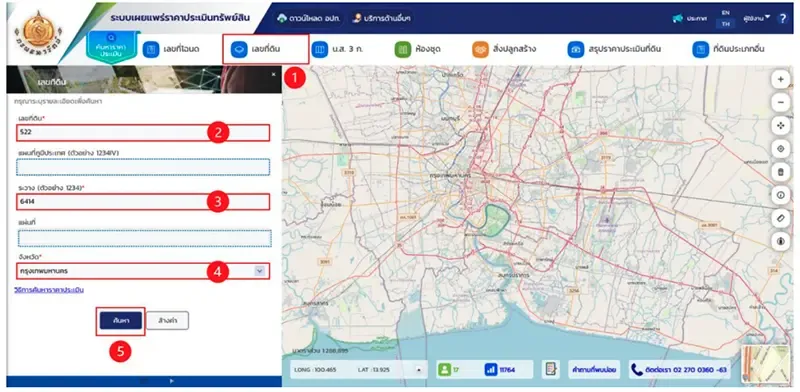The width and height of the screenshot is (800, 392).
Task: Open the street view person tool
Action: pos(780,240)
